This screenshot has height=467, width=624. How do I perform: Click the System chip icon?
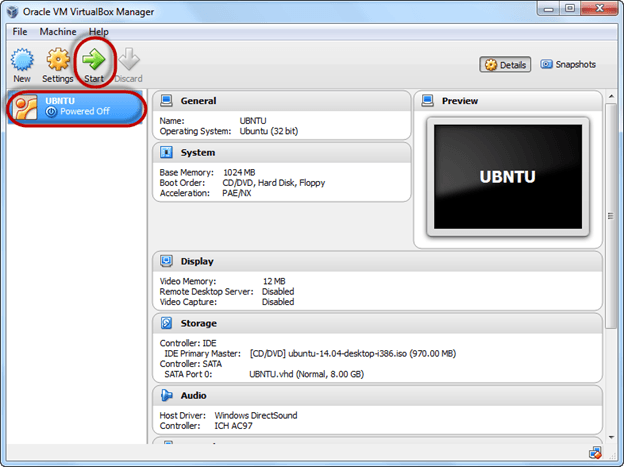point(165,152)
